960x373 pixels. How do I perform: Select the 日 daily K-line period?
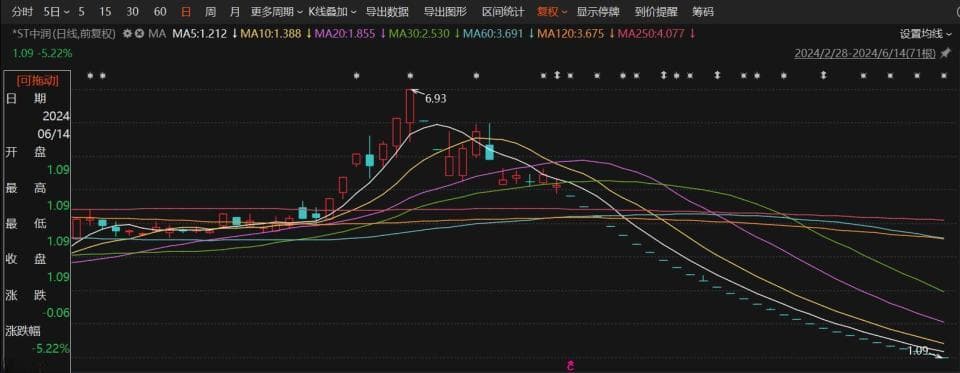[187, 12]
